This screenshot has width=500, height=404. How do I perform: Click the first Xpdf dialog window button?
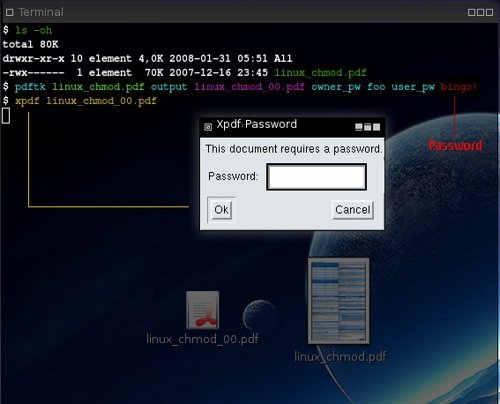coord(359,127)
